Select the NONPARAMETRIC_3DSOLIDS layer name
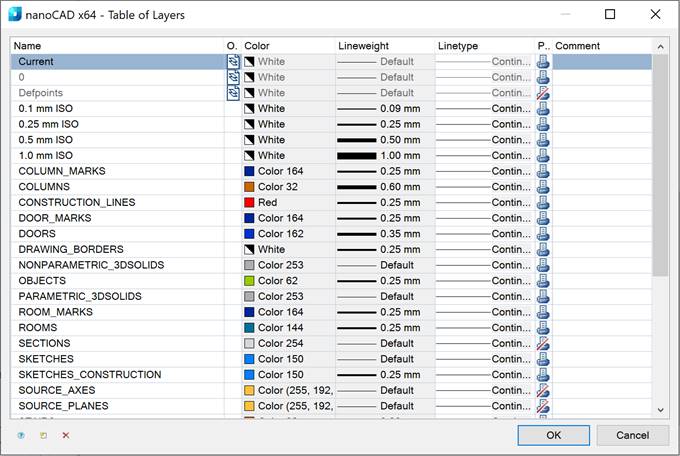Viewport: 680px width, 456px height. point(91,265)
